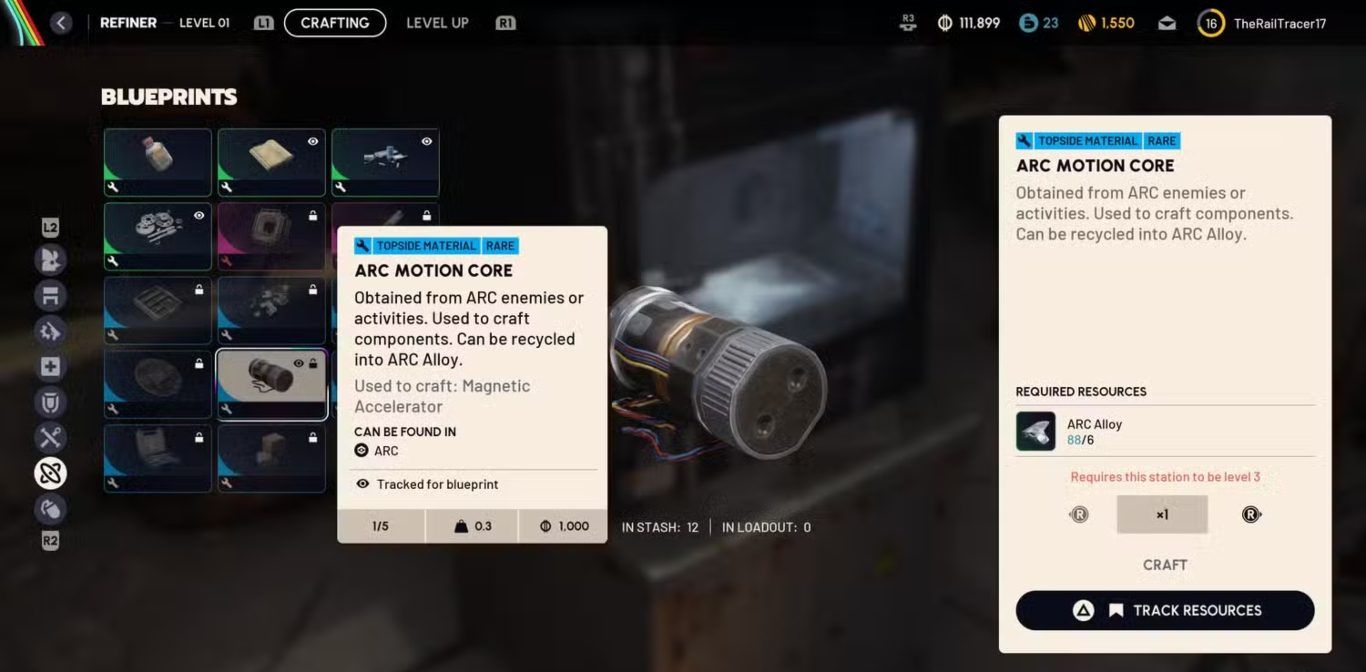
Task: Switch to the Level Up tab
Action: pos(437,23)
